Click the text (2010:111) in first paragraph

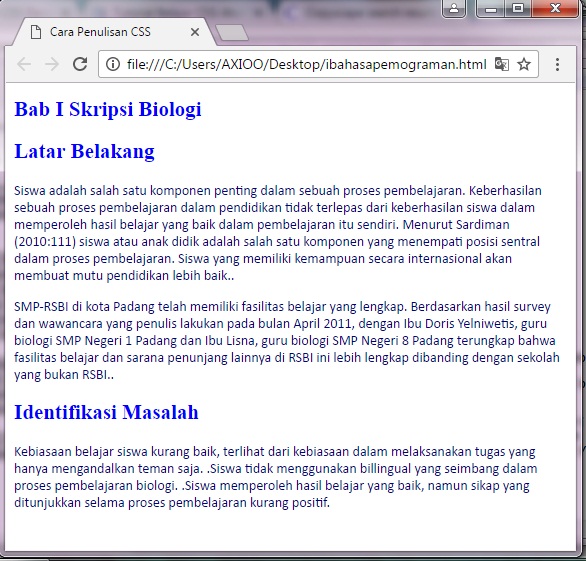pyautogui.click(x=45, y=241)
